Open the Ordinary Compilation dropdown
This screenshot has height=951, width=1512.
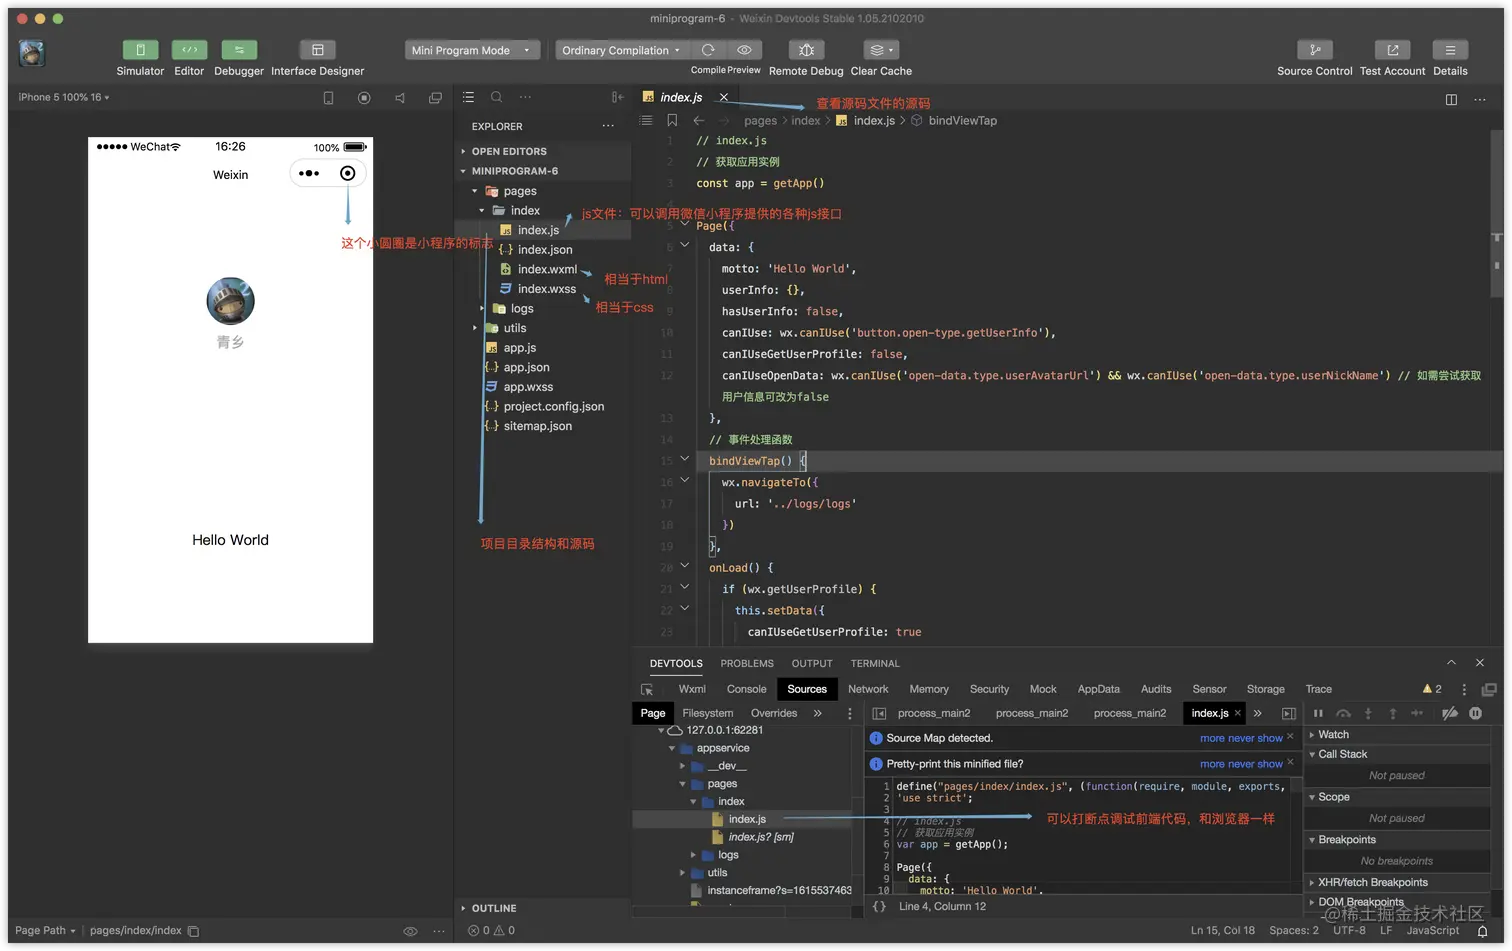pos(621,50)
